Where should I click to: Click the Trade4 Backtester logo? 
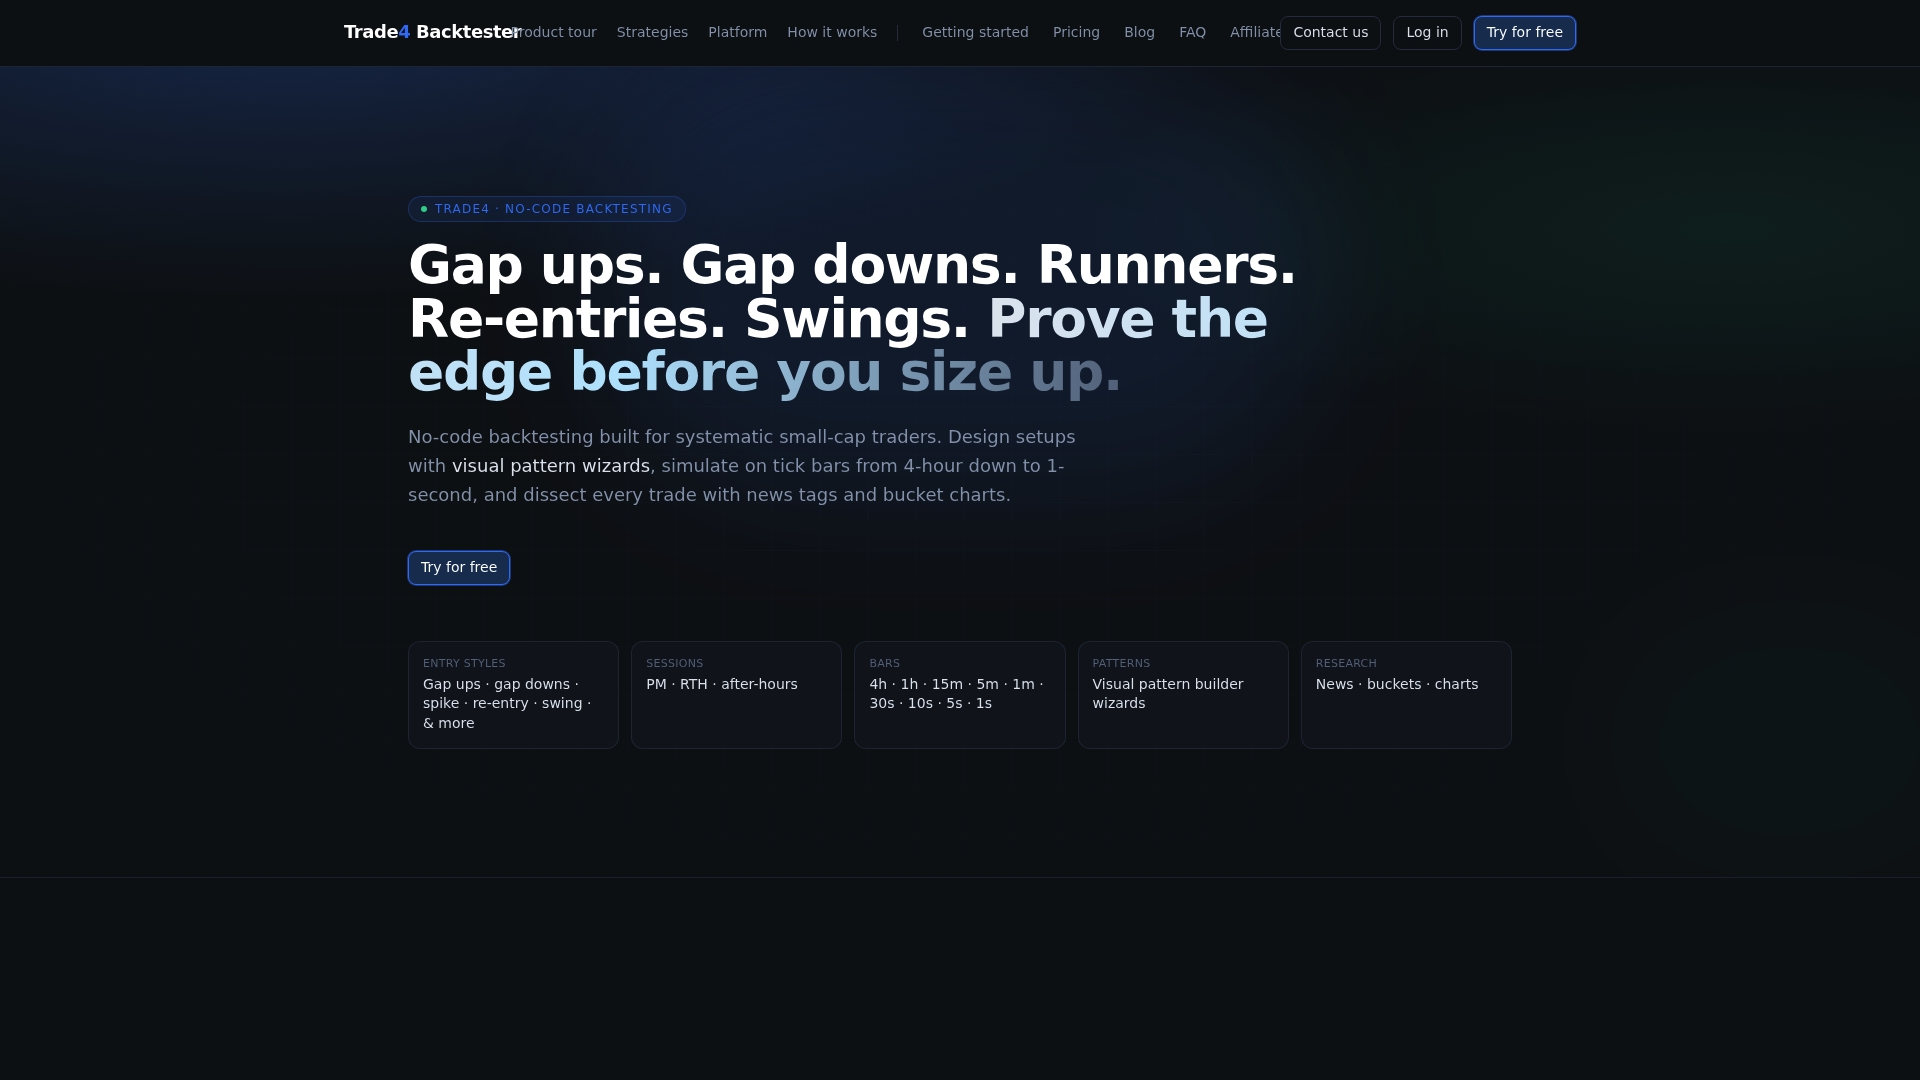[x=432, y=32]
